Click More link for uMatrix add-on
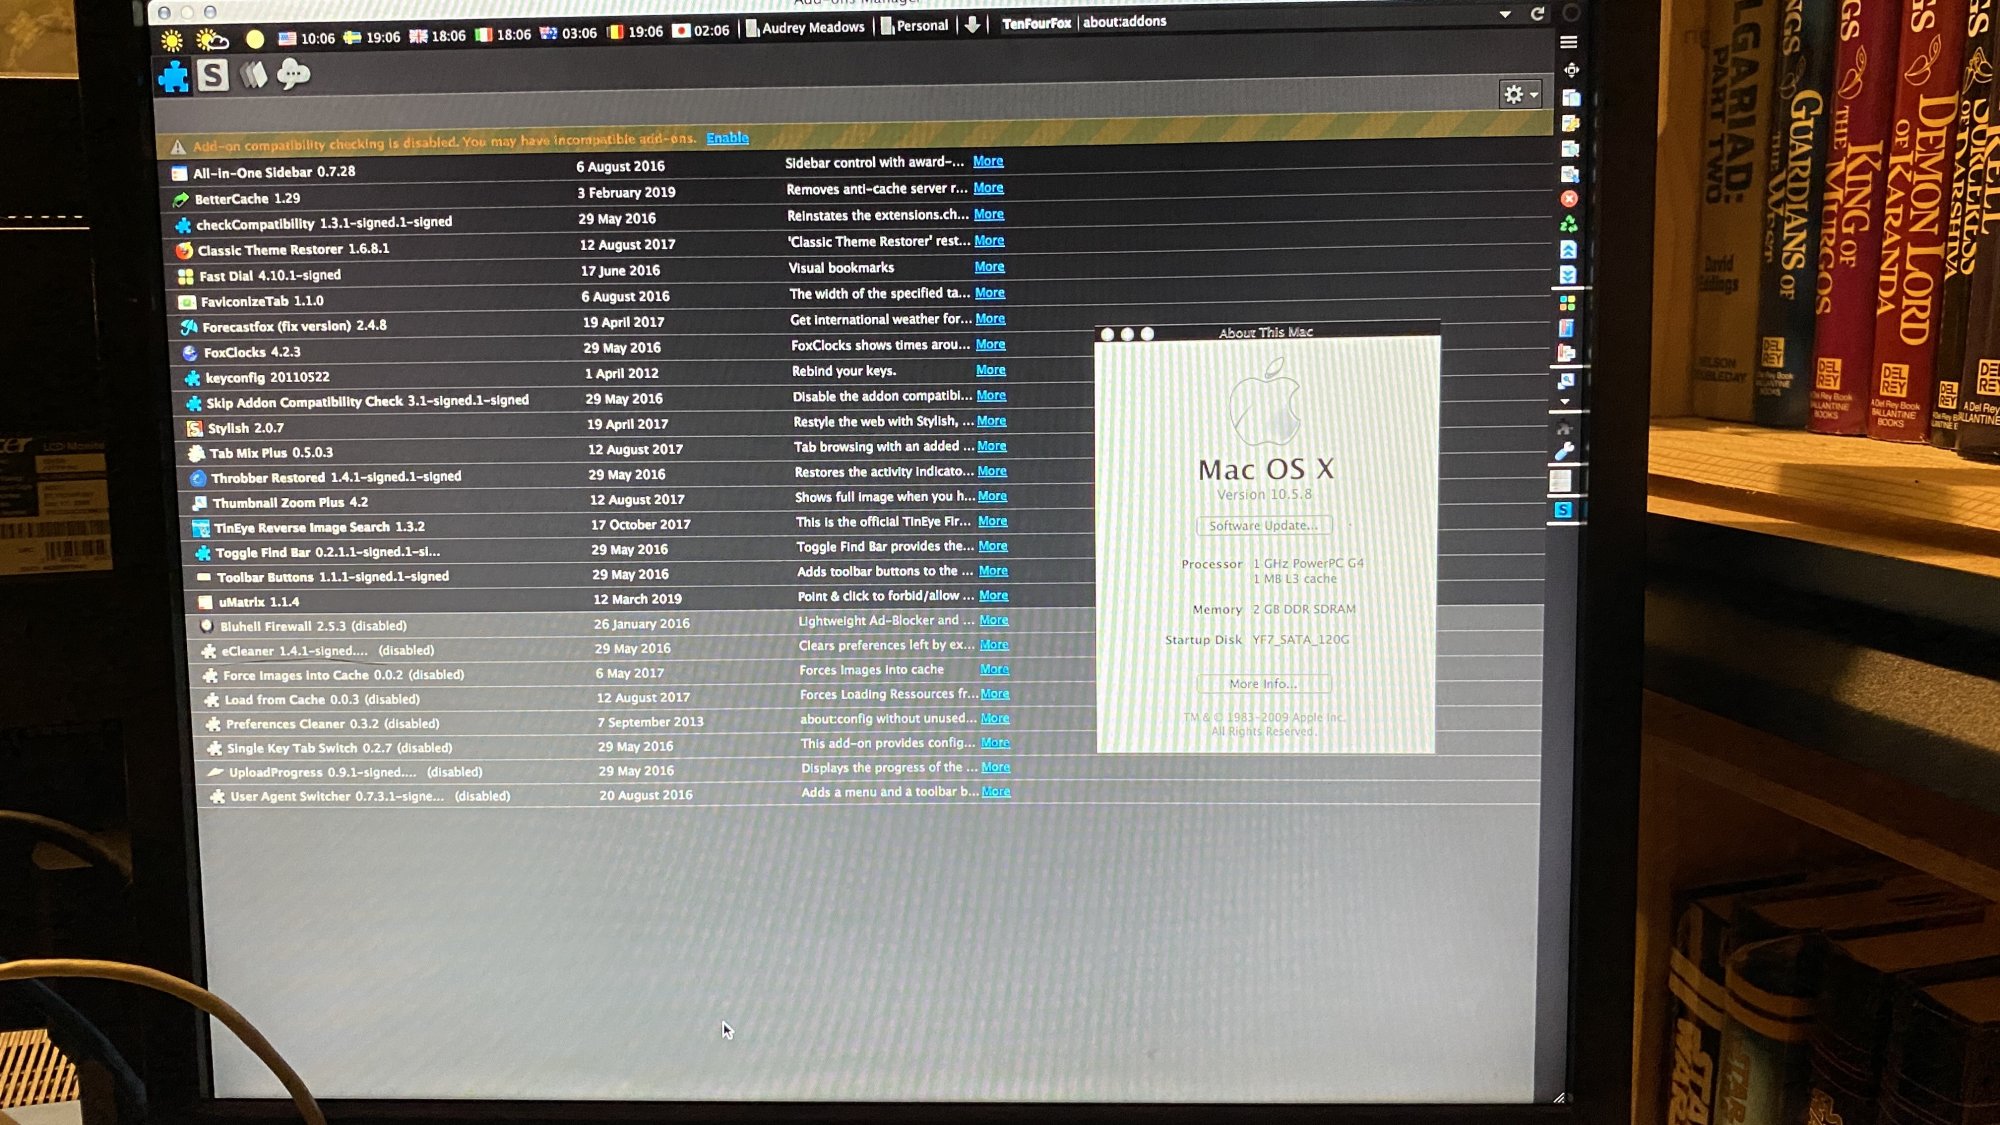This screenshot has height=1125, width=2000. pos(993,596)
